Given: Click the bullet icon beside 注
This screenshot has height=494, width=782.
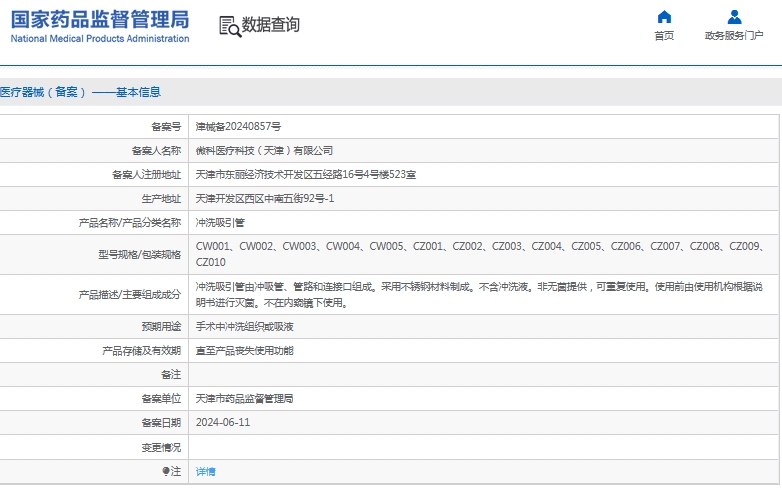Looking at the screenshot, I should coord(166,471).
